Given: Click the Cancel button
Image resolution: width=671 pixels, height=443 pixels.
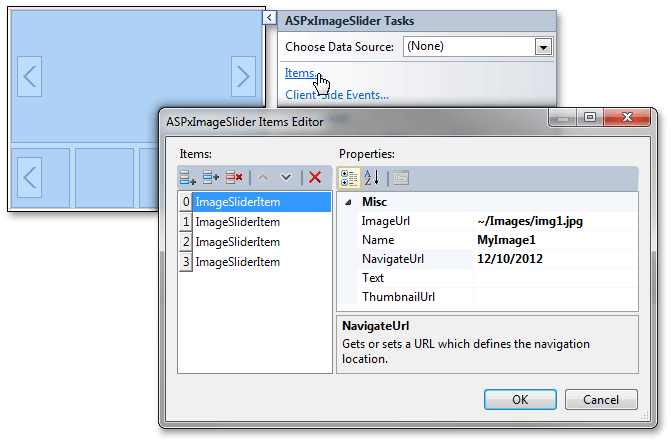Looking at the screenshot, I should click(601, 399).
